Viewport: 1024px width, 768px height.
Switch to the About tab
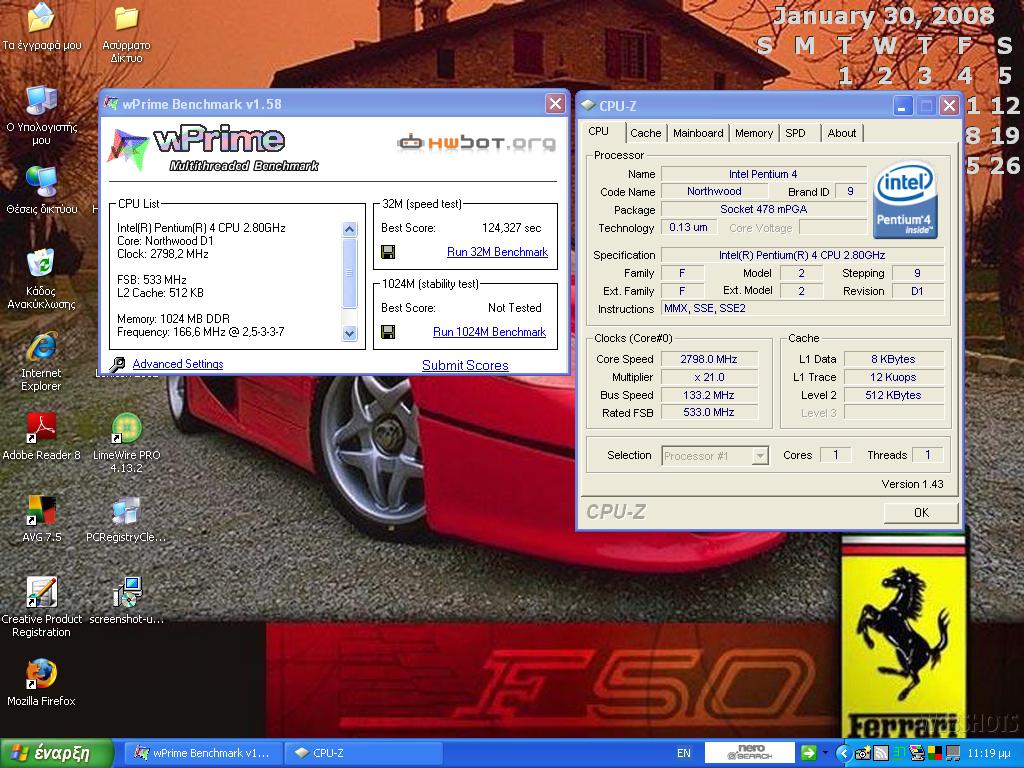pos(842,133)
